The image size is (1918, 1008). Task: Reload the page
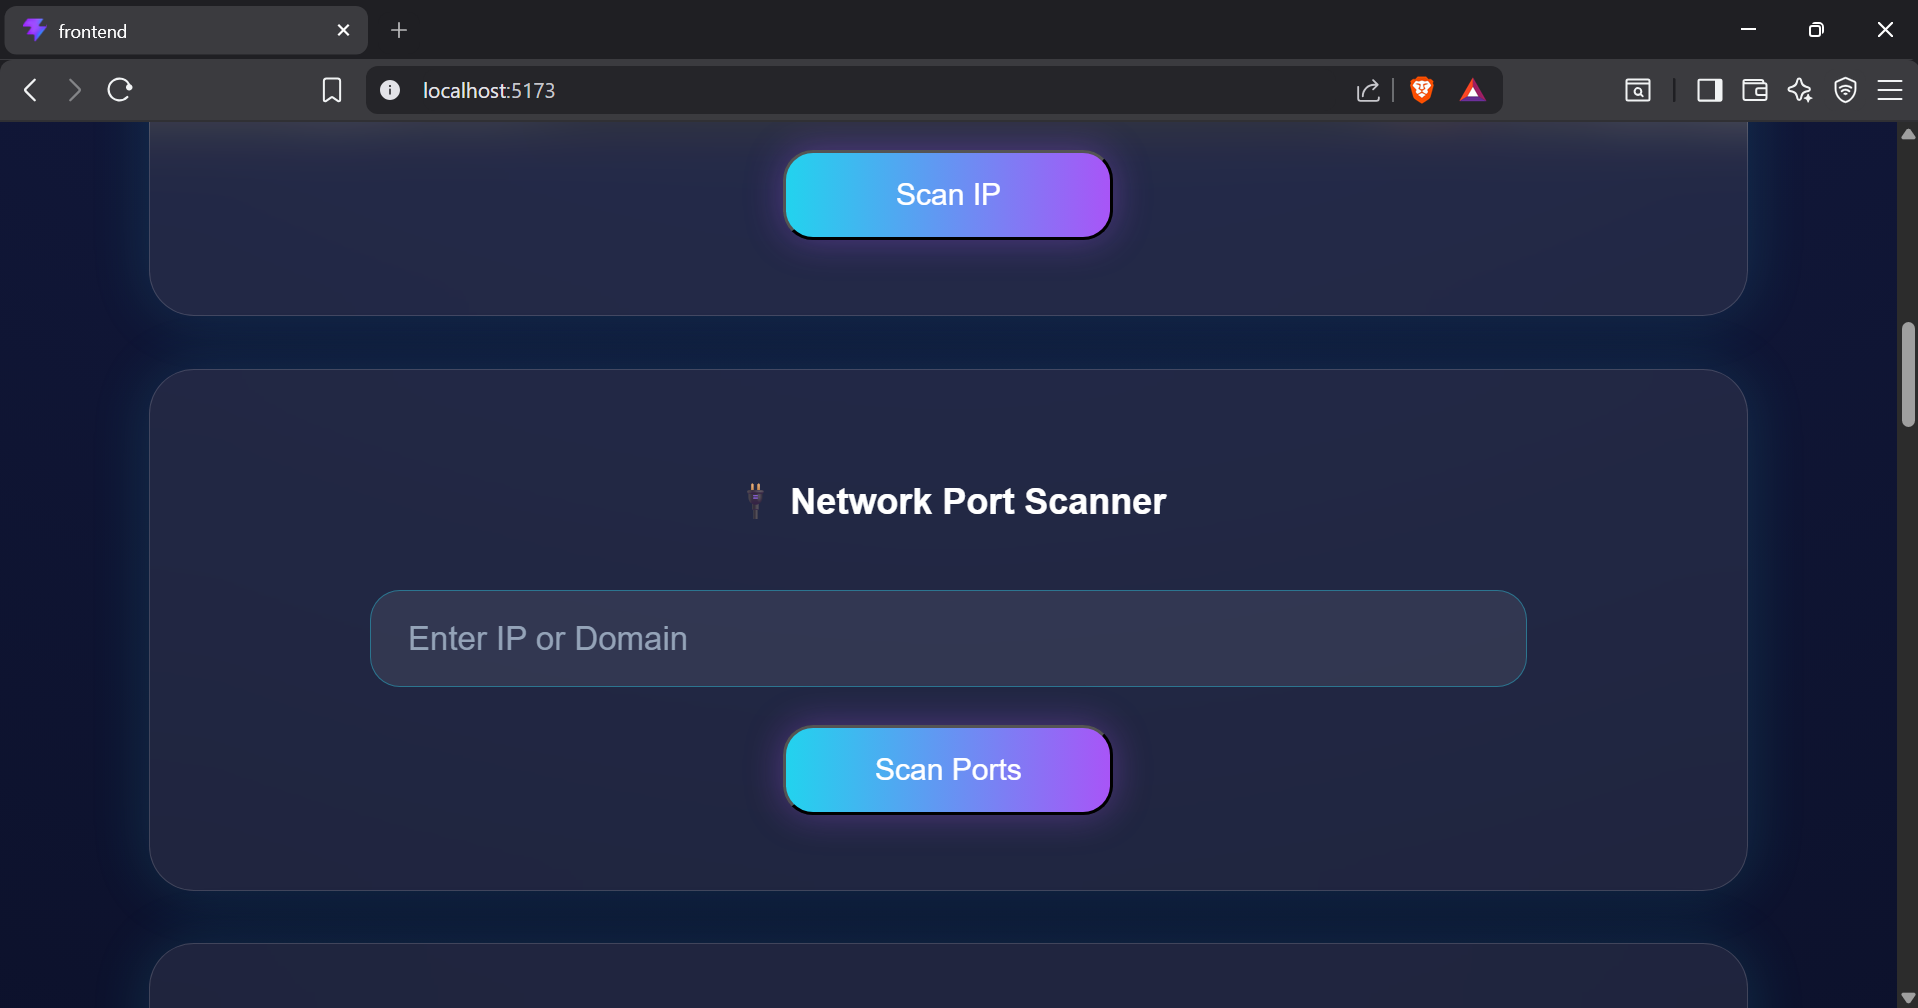click(120, 90)
